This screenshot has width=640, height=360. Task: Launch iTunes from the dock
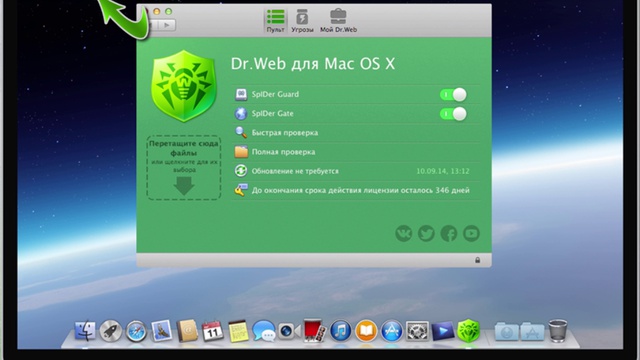[x=340, y=331]
